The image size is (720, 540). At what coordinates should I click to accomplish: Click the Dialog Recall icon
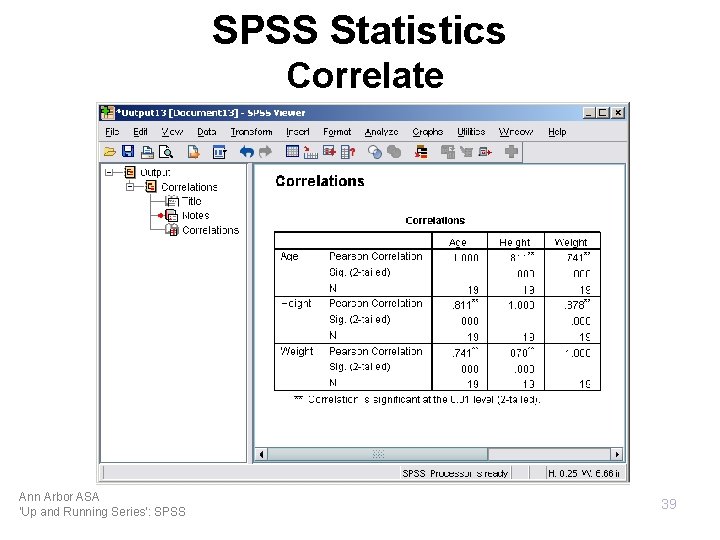click(x=219, y=152)
